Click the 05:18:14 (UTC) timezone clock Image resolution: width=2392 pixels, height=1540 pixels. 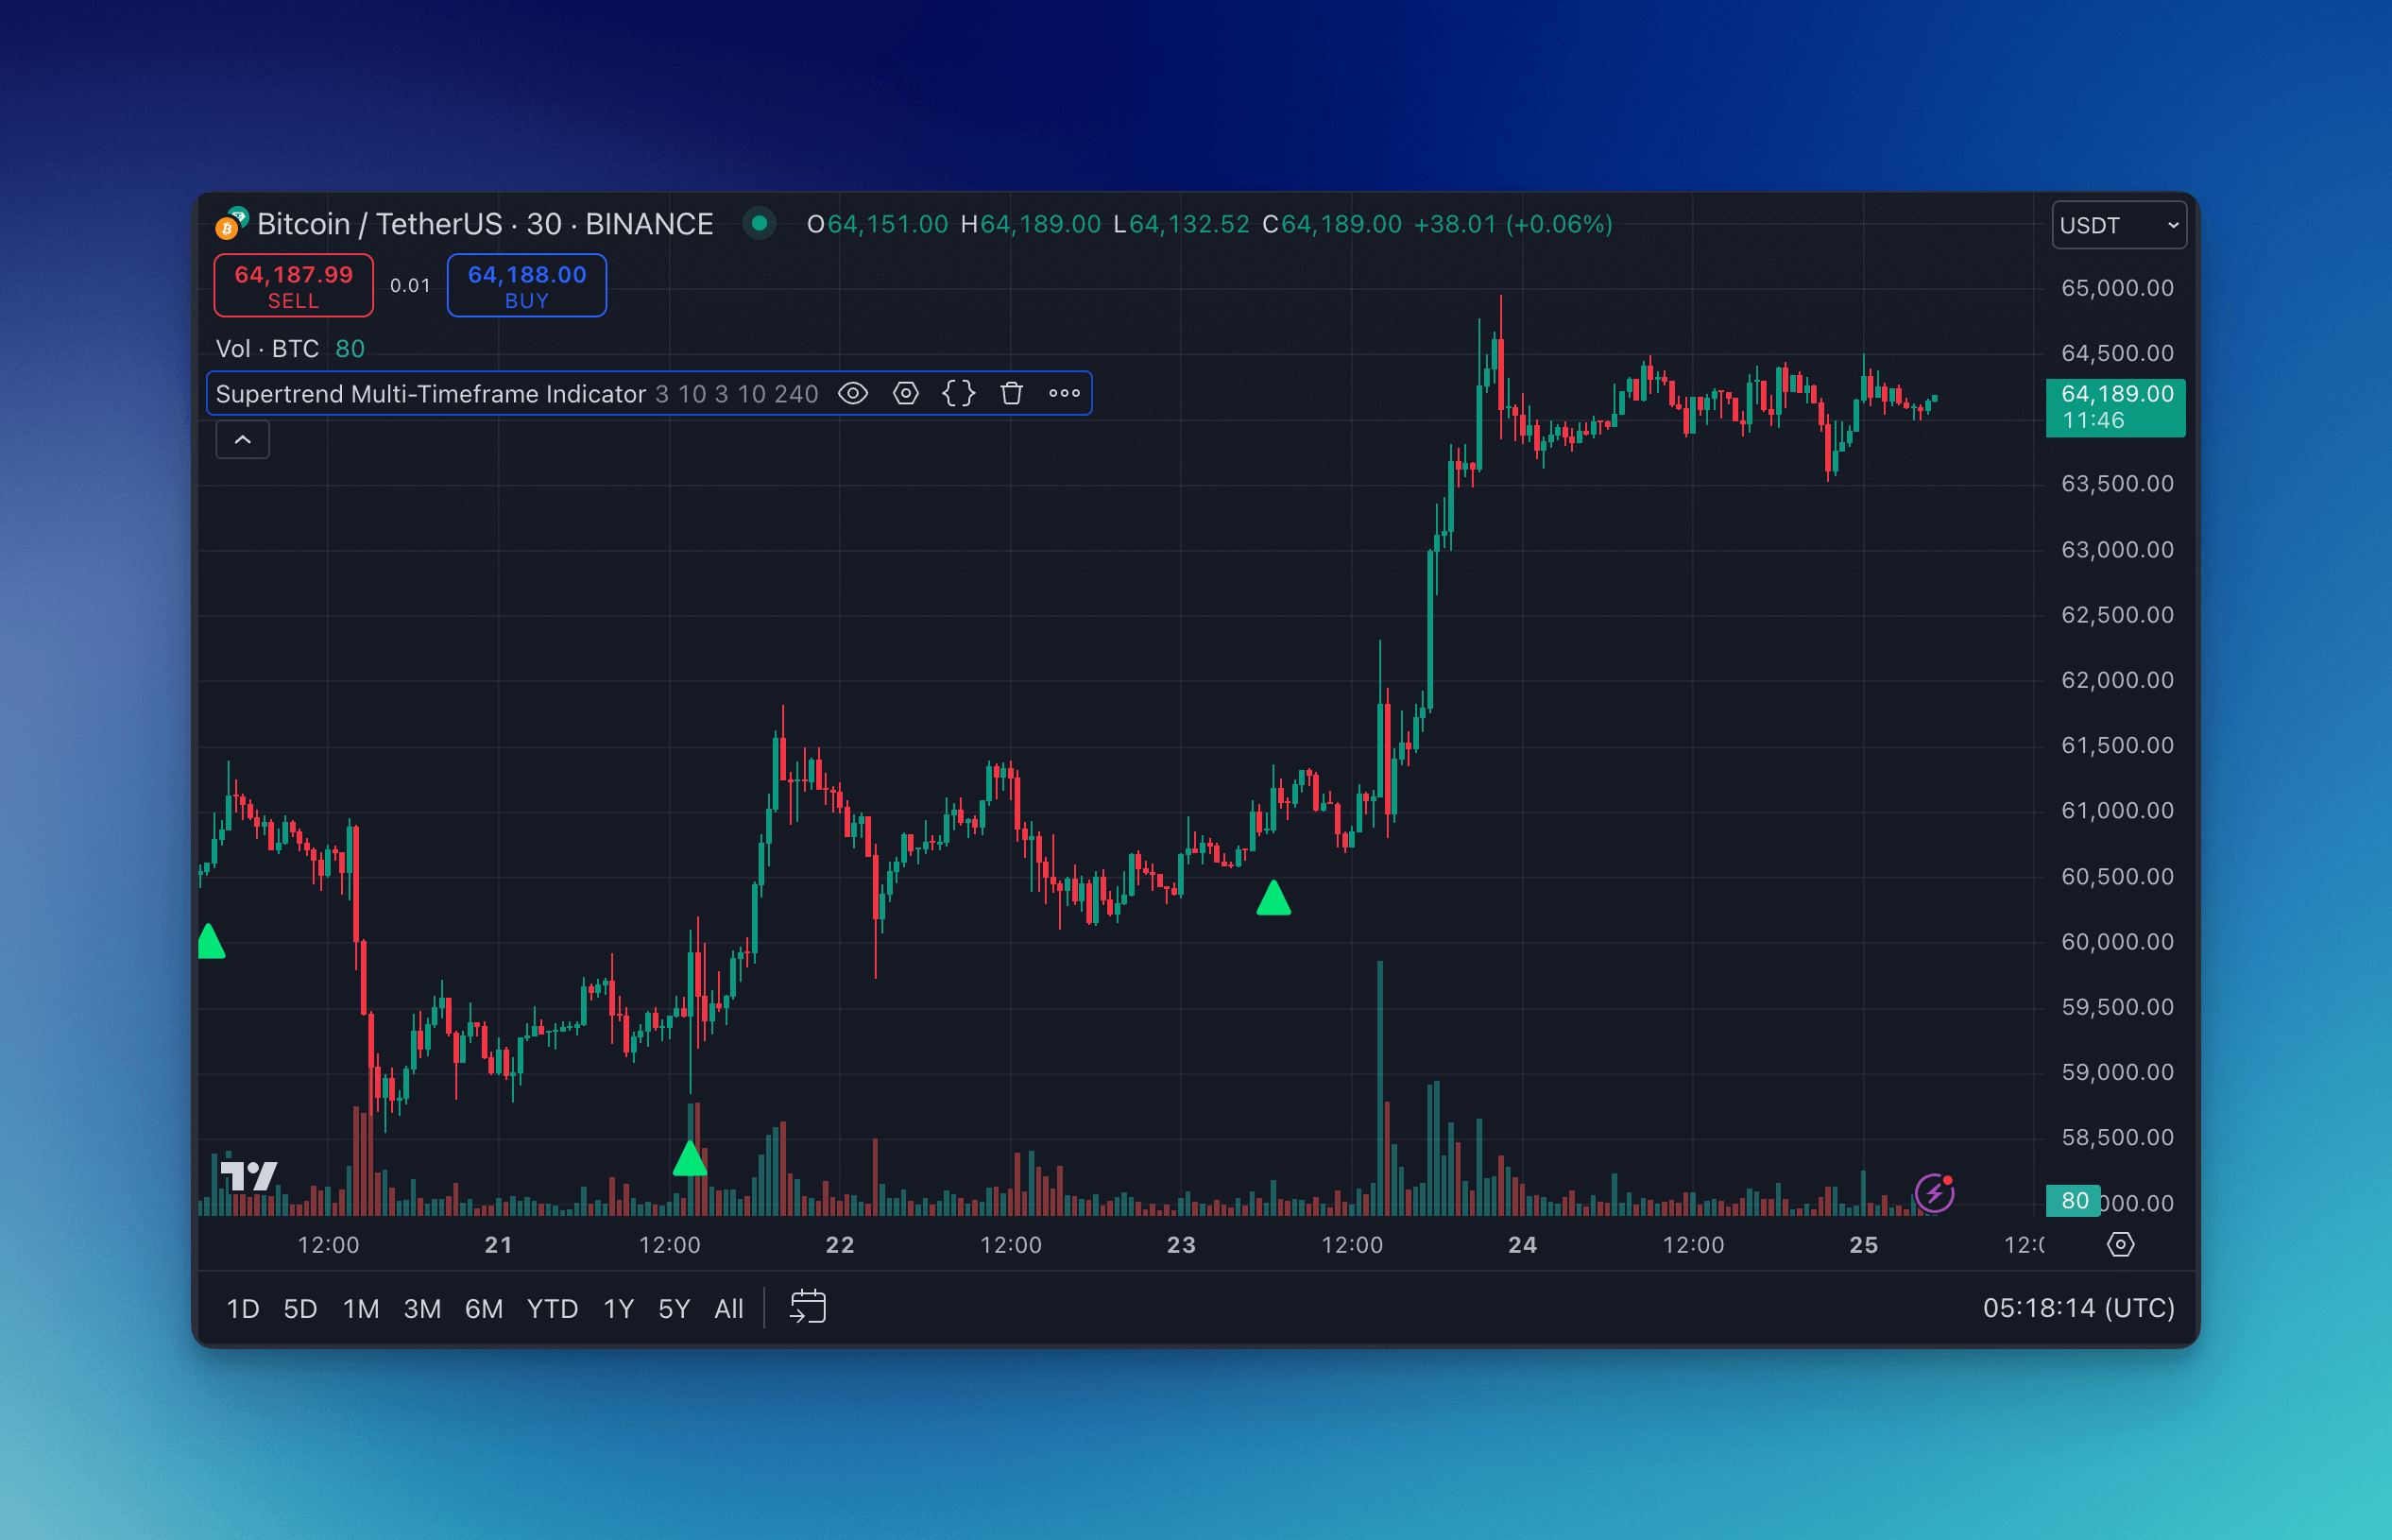tap(2078, 1308)
